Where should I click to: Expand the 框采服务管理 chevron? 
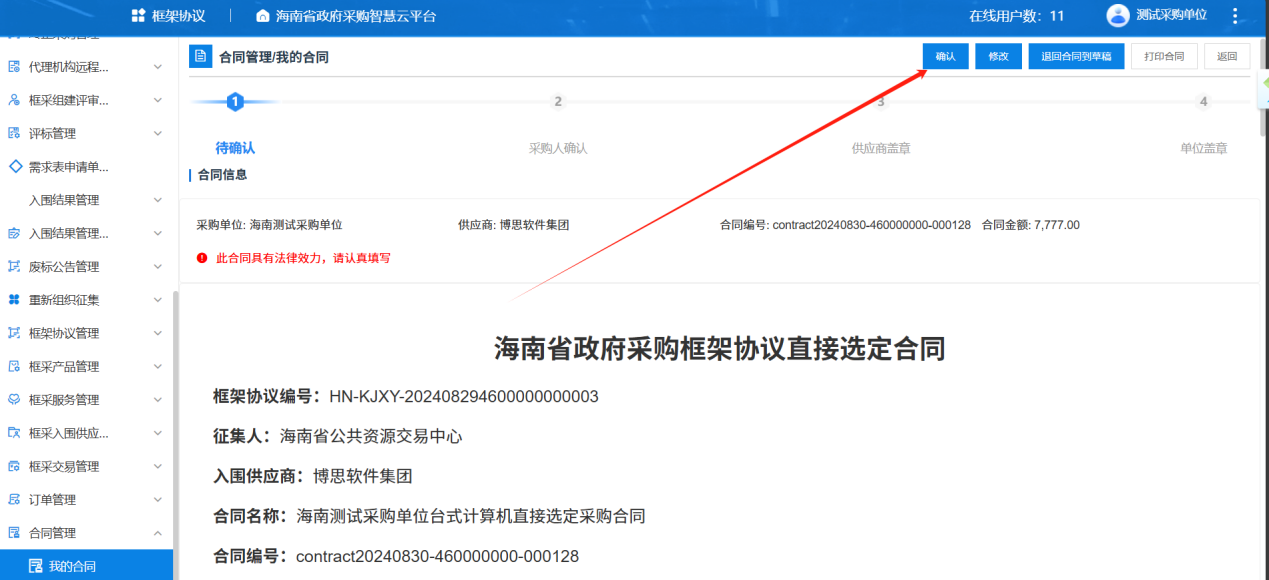[157, 399]
